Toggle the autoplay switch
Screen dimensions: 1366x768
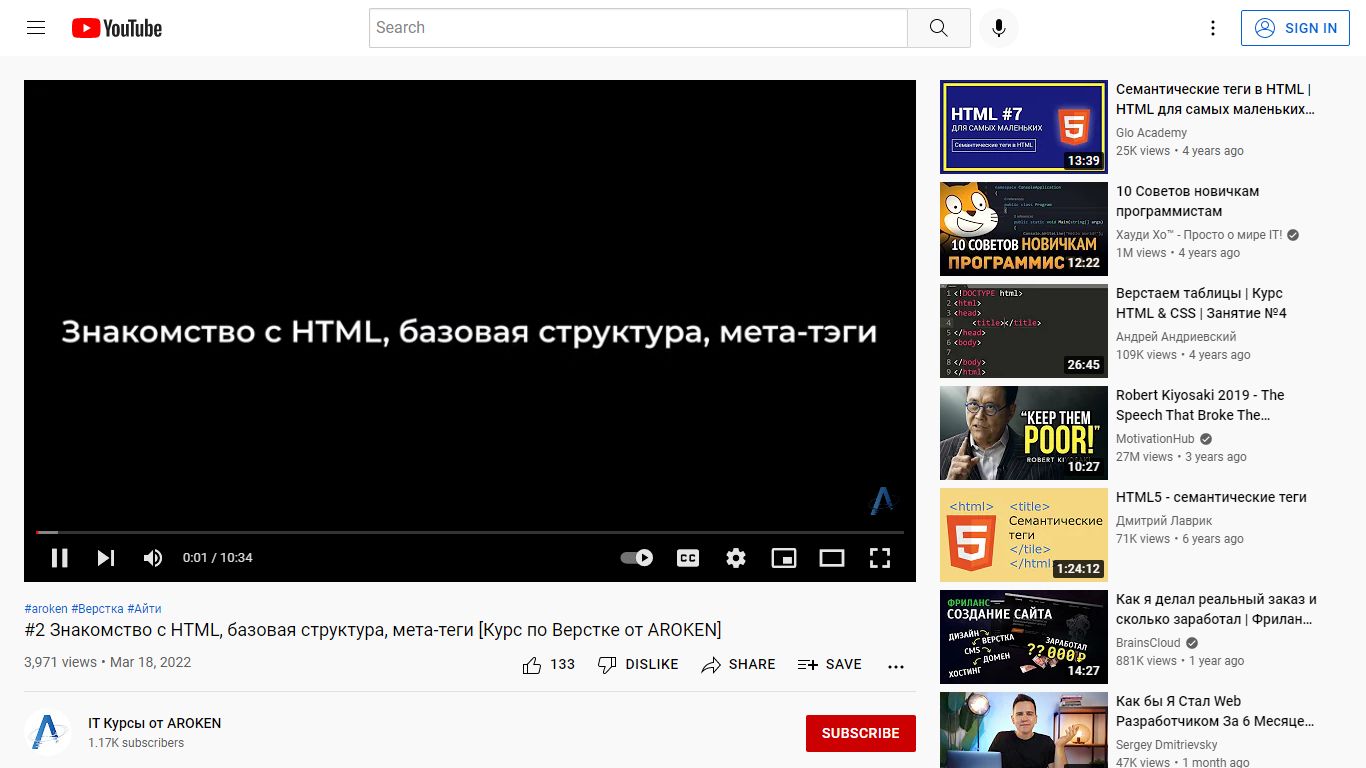[x=637, y=558]
